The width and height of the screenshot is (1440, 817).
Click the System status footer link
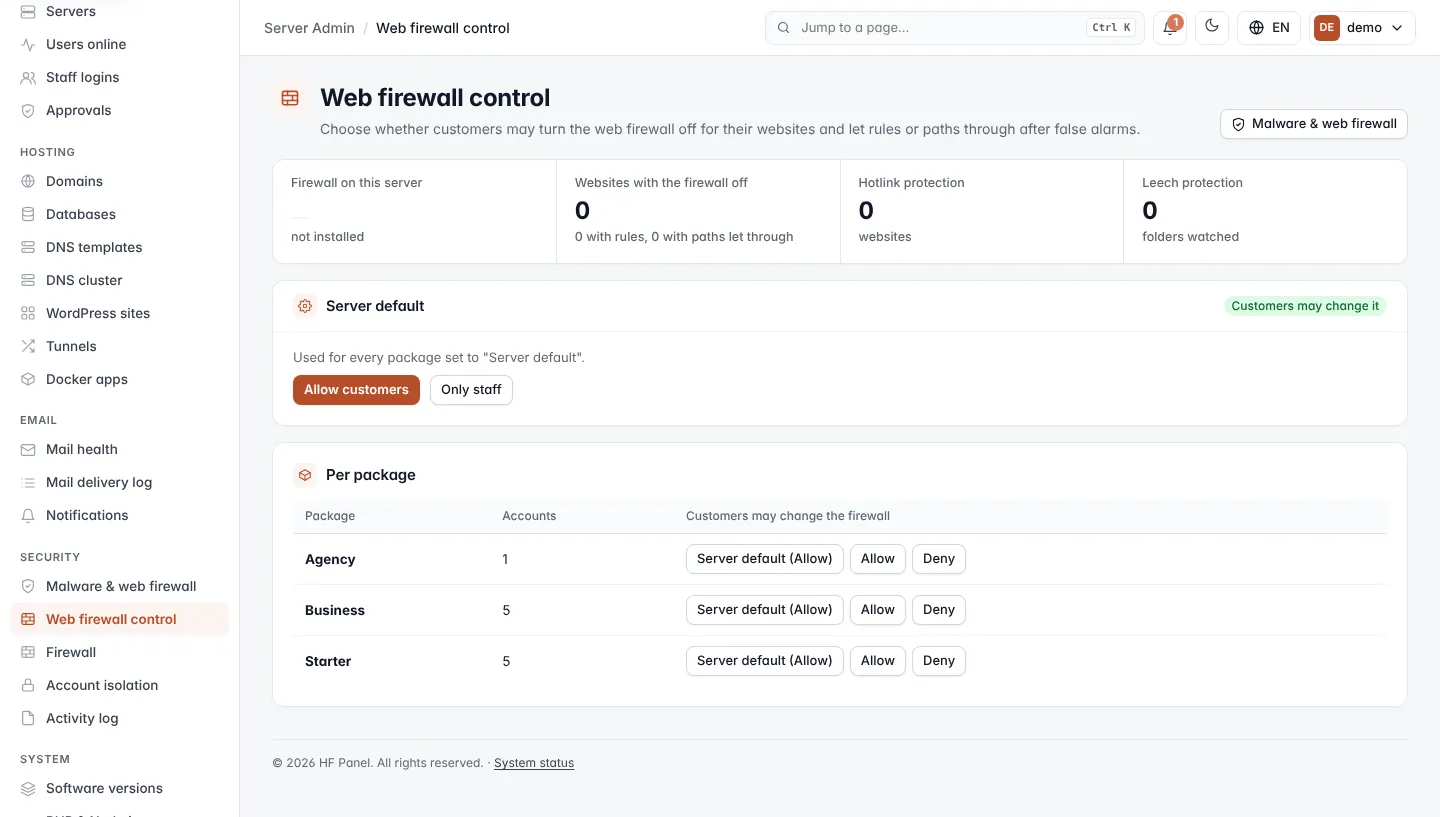534,763
